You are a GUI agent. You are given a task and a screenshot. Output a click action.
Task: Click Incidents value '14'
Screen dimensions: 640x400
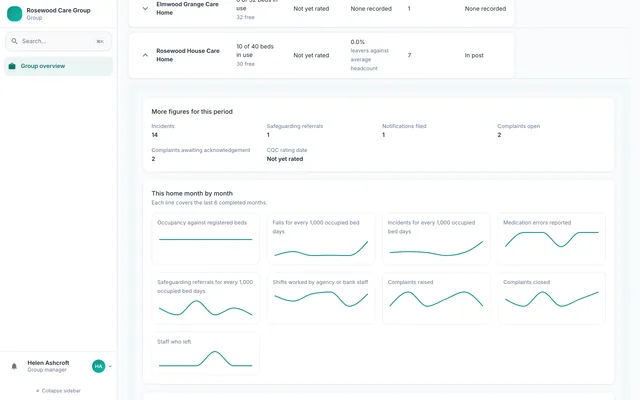coord(155,135)
